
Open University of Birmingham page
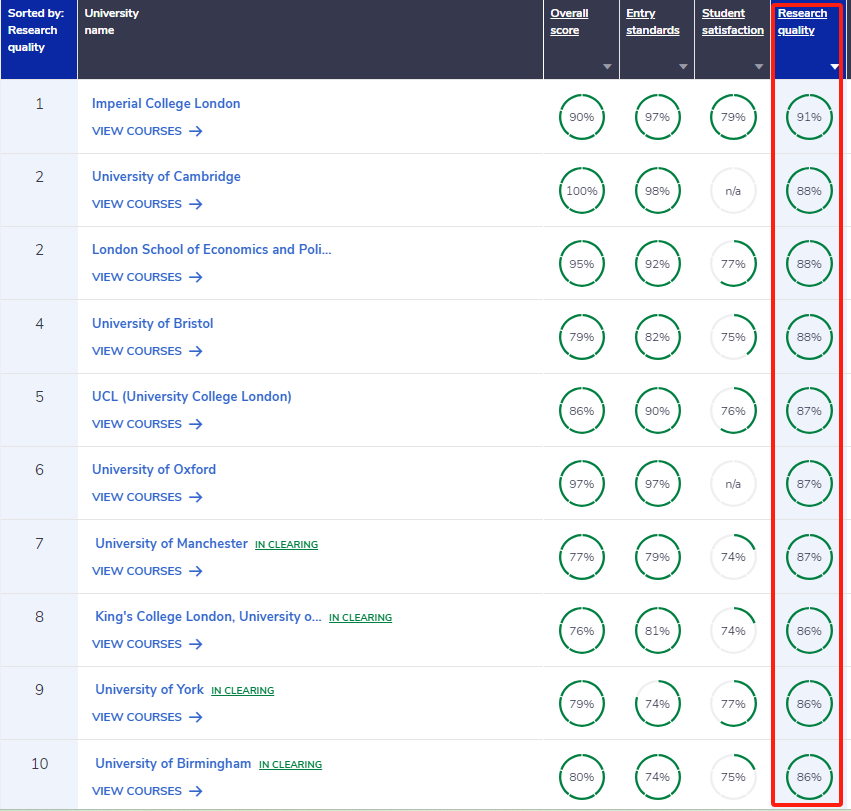pos(173,763)
